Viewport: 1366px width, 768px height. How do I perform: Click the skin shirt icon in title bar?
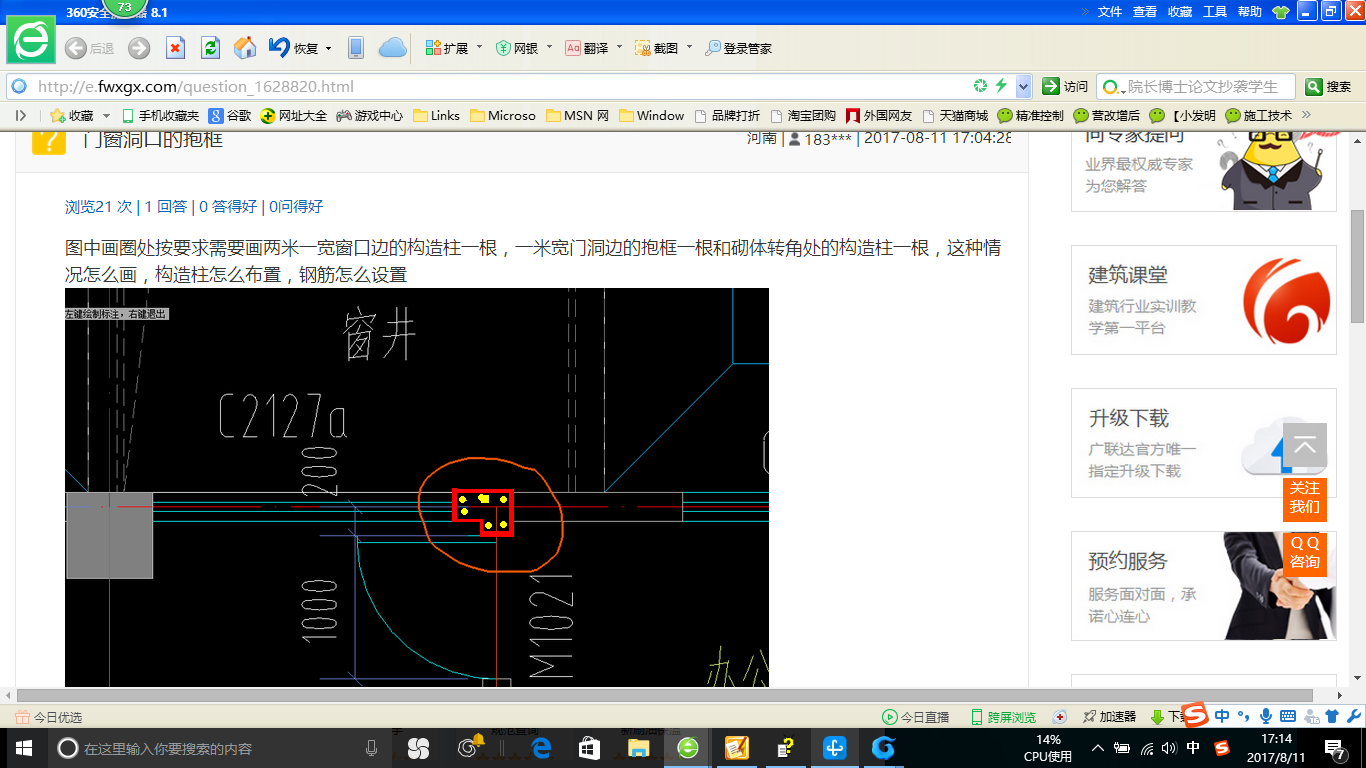coord(1281,12)
